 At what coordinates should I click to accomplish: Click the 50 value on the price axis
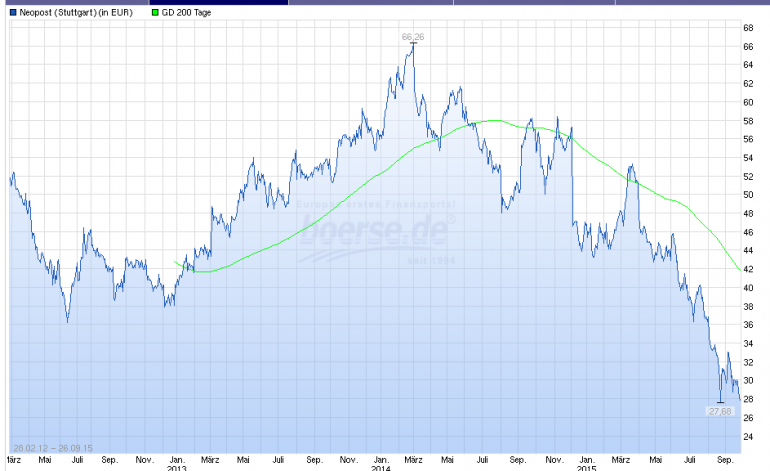coord(748,195)
